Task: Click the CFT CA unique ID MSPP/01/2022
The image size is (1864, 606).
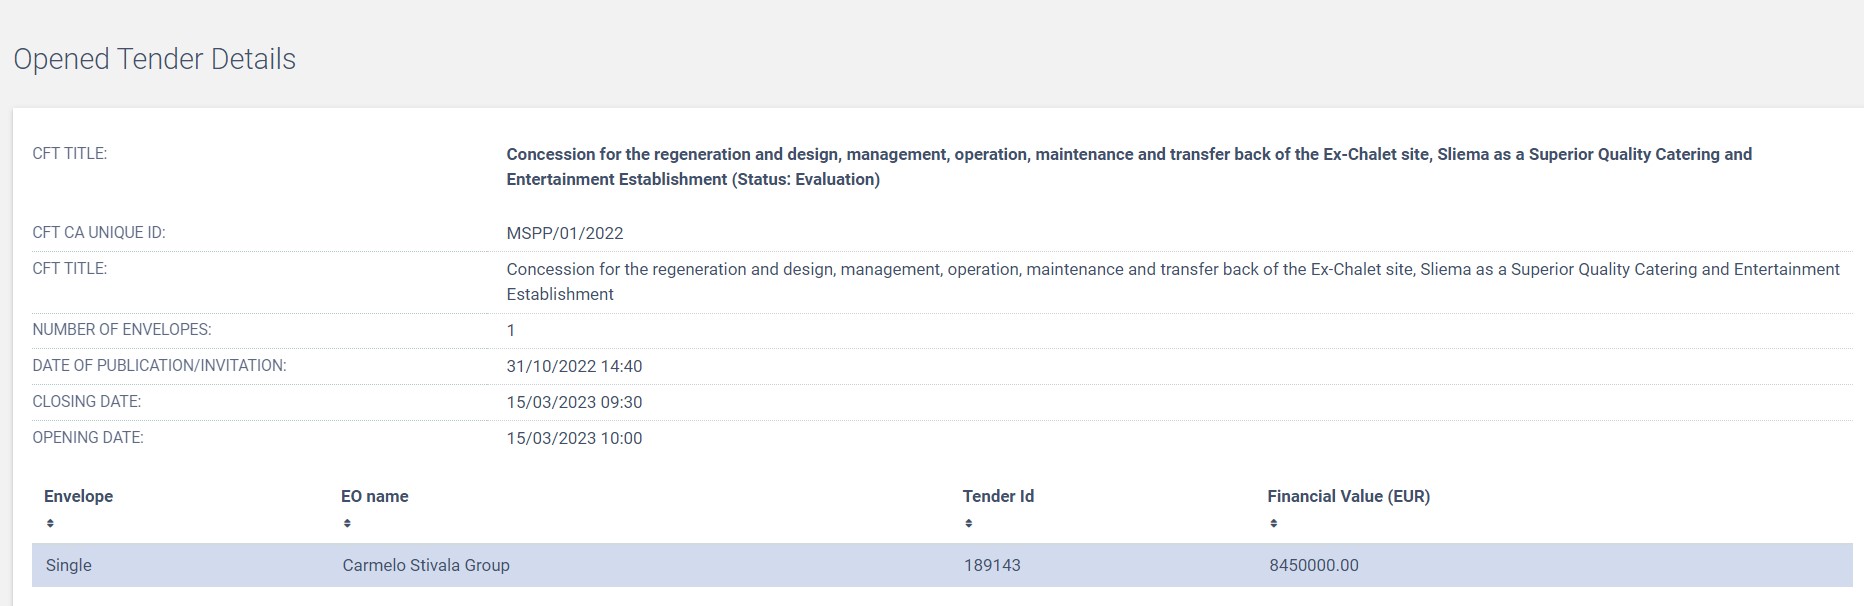Action: pos(565,233)
